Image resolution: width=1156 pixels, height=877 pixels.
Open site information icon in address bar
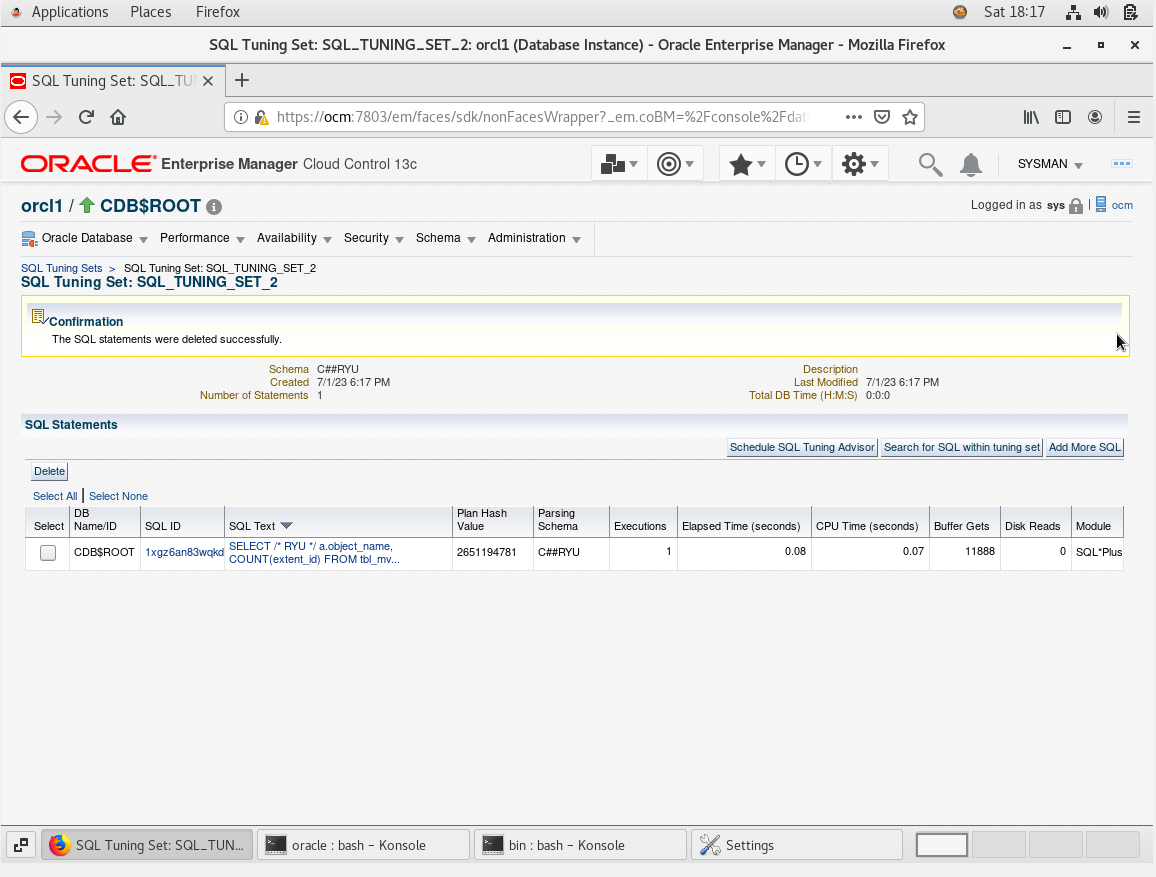[x=240, y=117]
